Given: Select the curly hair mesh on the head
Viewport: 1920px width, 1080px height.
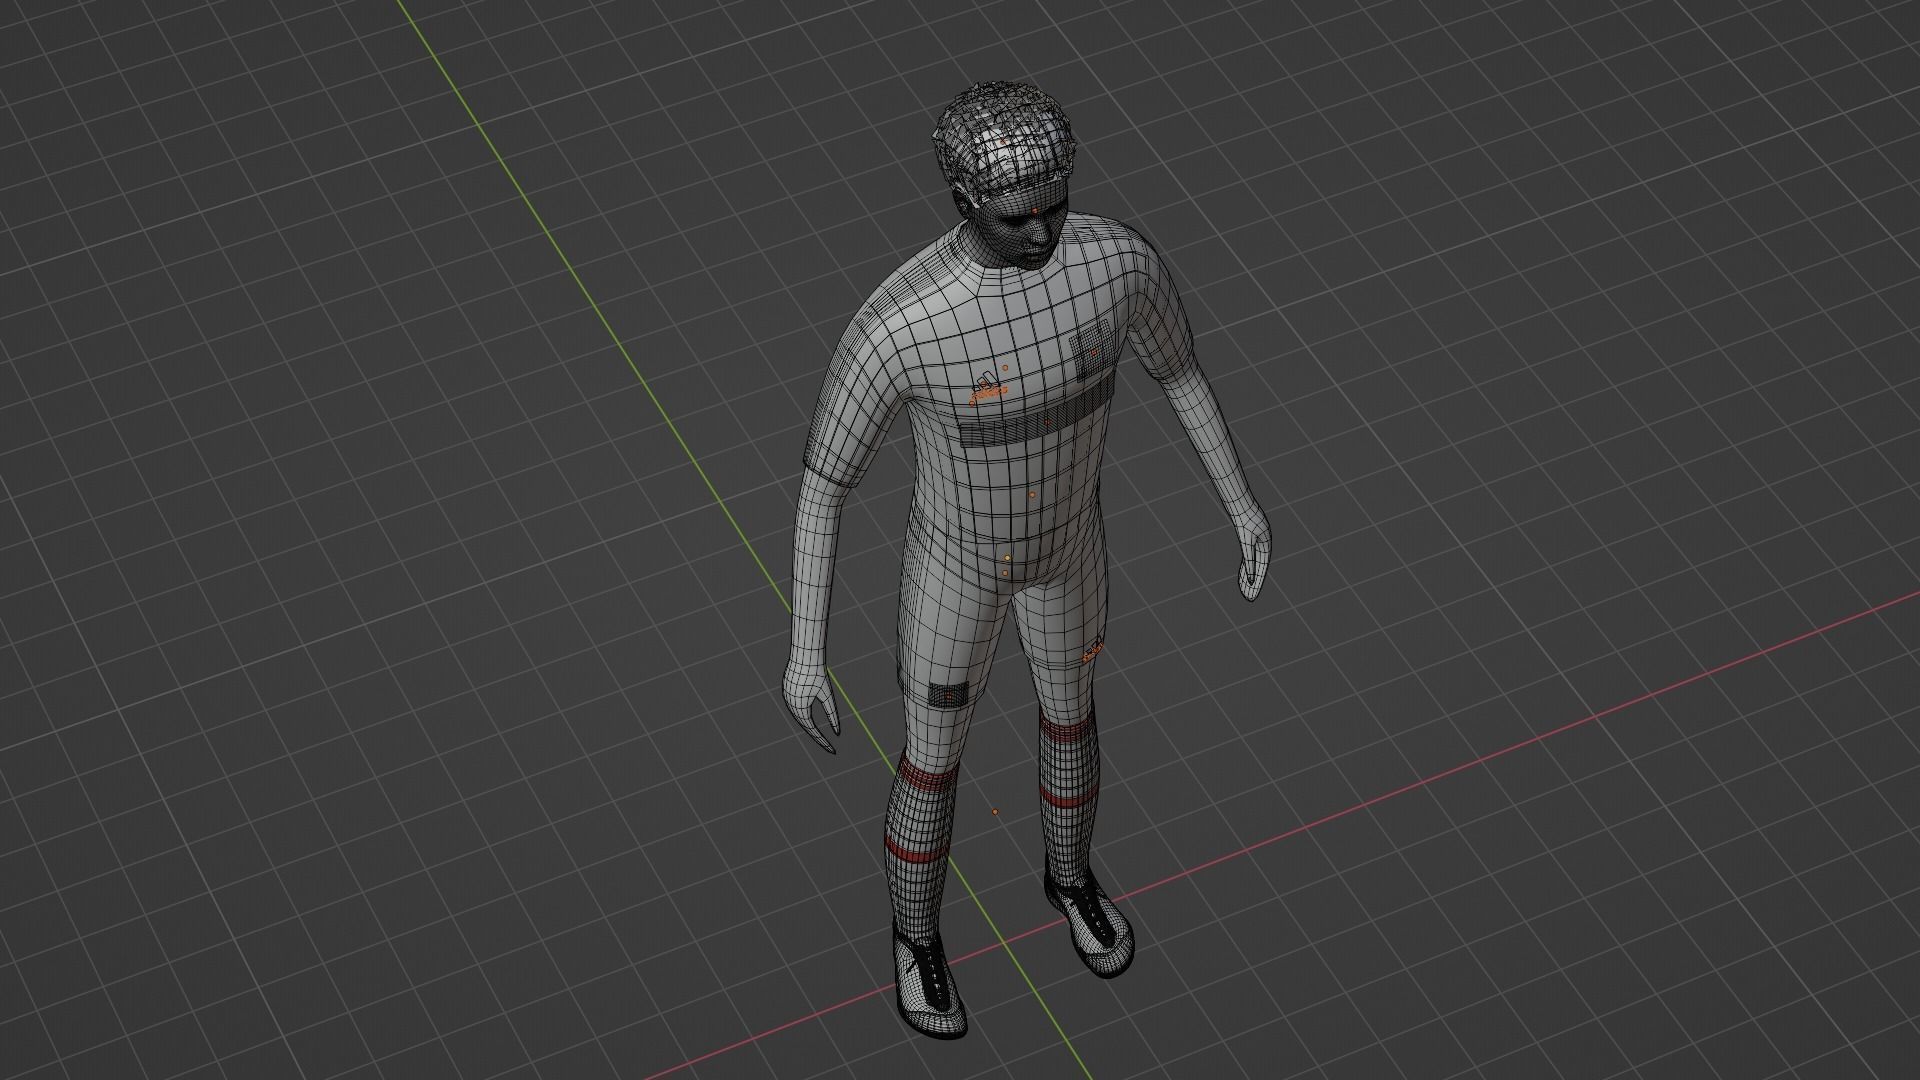Looking at the screenshot, I should click(1004, 144).
